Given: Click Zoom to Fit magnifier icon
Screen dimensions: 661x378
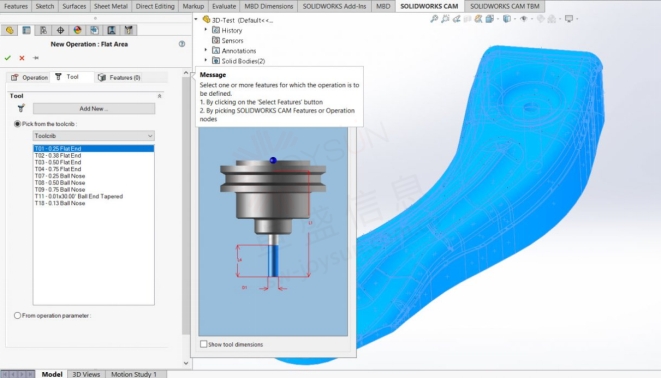Looking at the screenshot, I should (x=434, y=19).
